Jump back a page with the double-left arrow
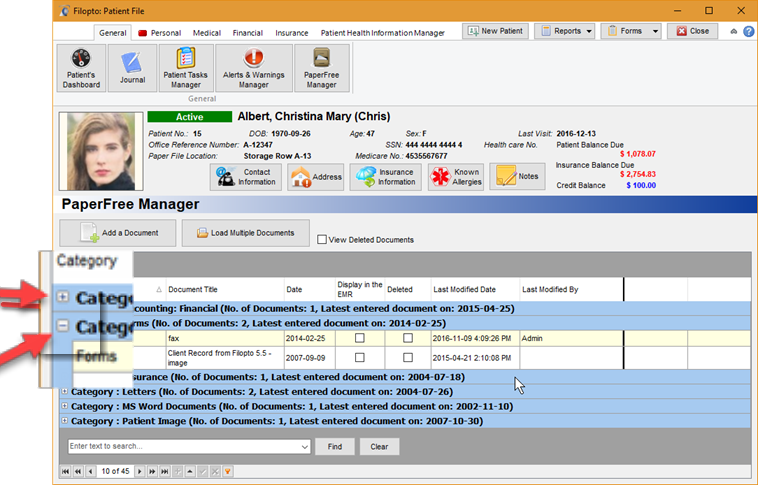The image size is (758, 485). 78,471
